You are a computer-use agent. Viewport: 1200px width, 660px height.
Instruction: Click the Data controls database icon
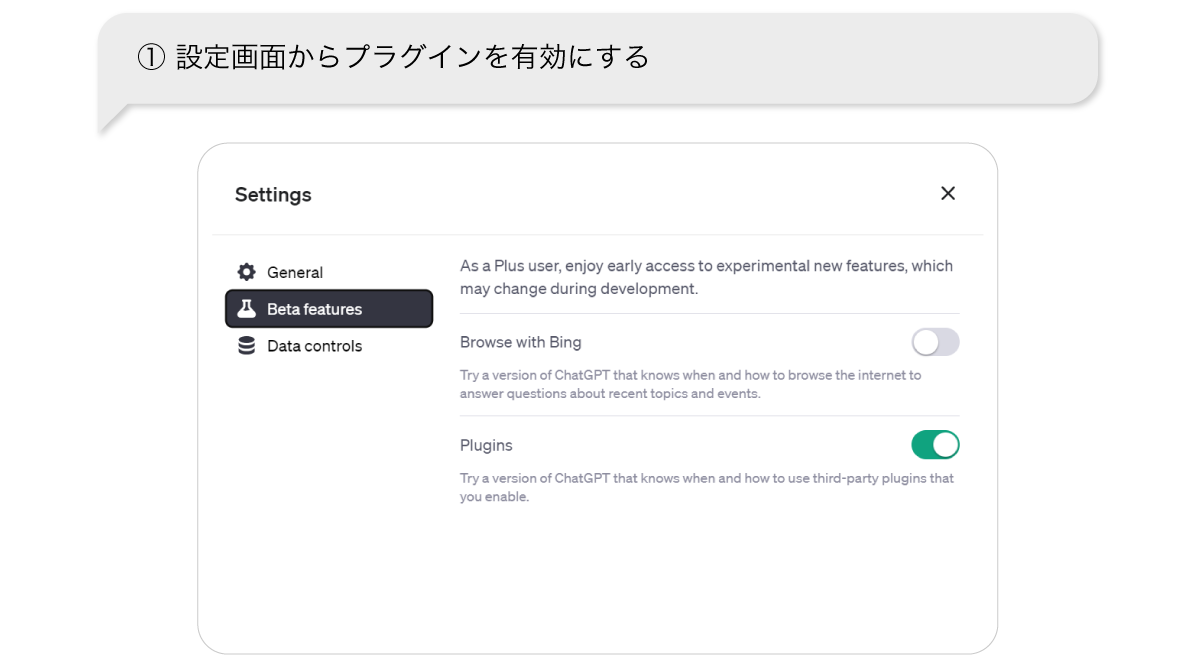click(x=246, y=346)
